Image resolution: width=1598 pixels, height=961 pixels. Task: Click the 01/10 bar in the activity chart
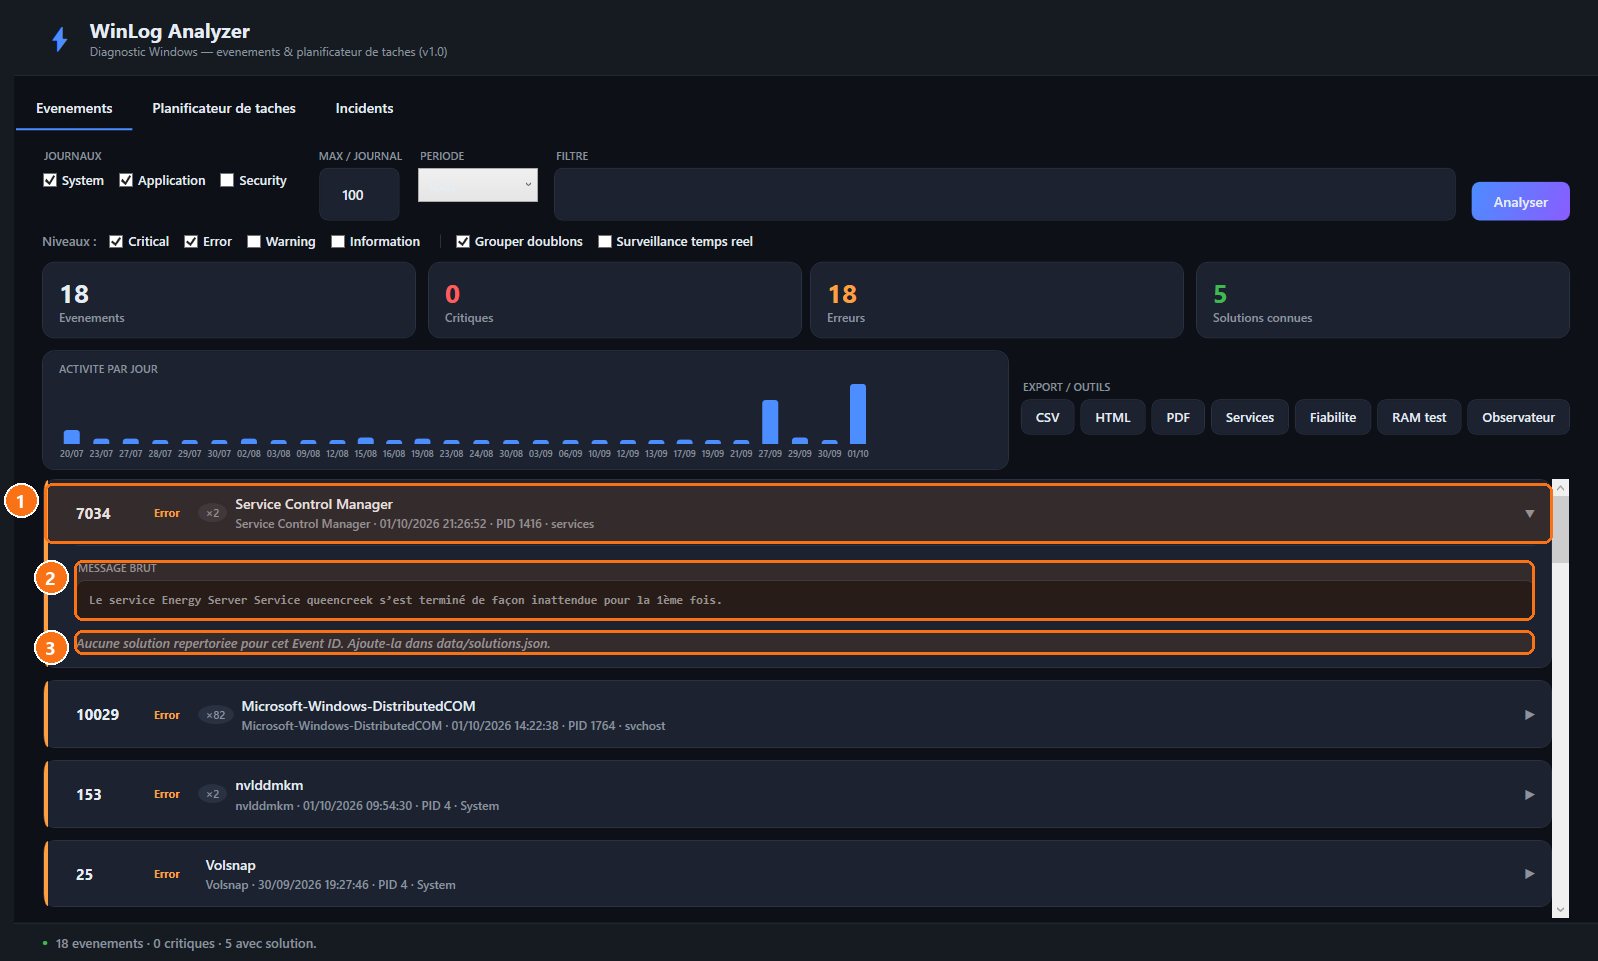coord(858,414)
